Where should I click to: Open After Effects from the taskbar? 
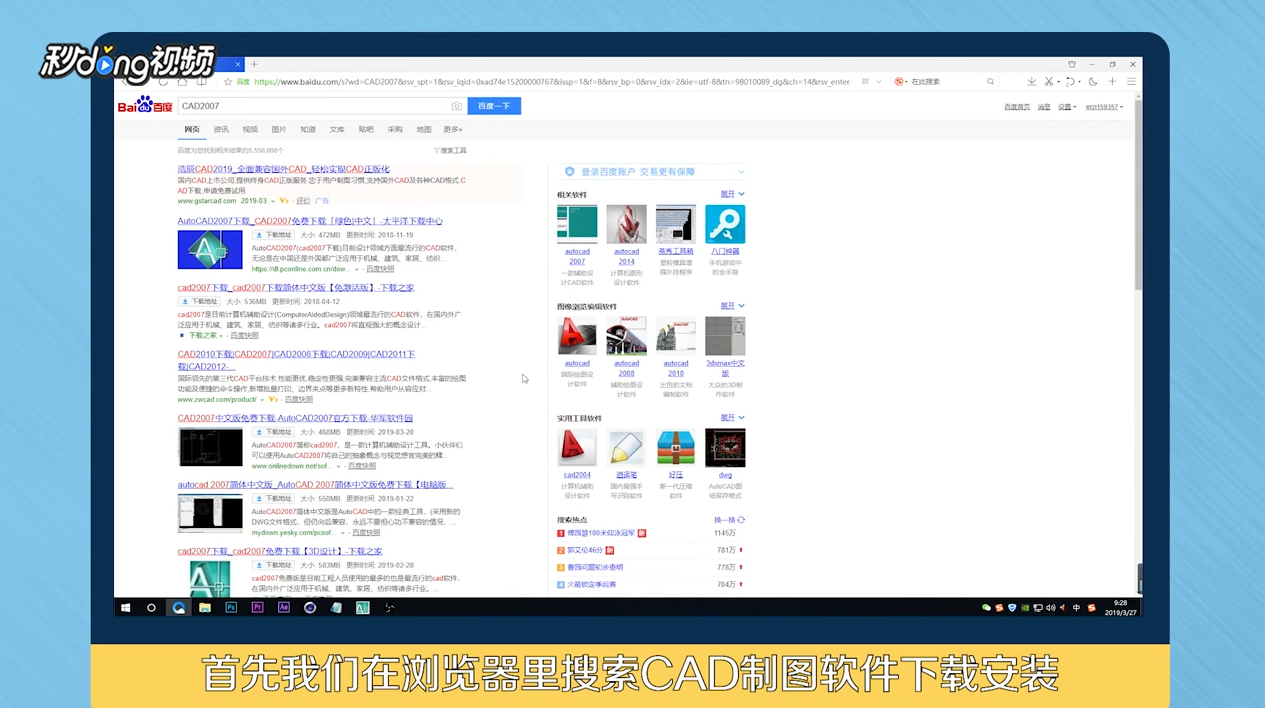pyautogui.click(x=284, y=607)
